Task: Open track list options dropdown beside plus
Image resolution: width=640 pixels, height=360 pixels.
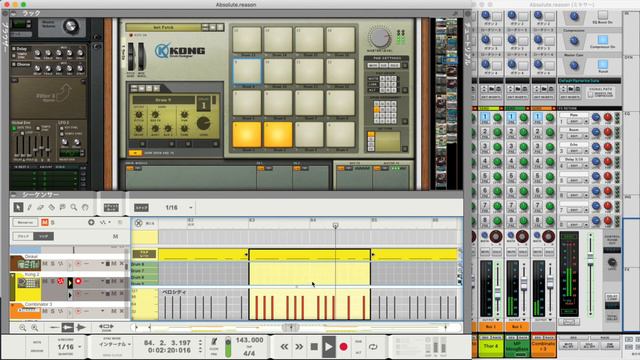Action: (104, 222)
